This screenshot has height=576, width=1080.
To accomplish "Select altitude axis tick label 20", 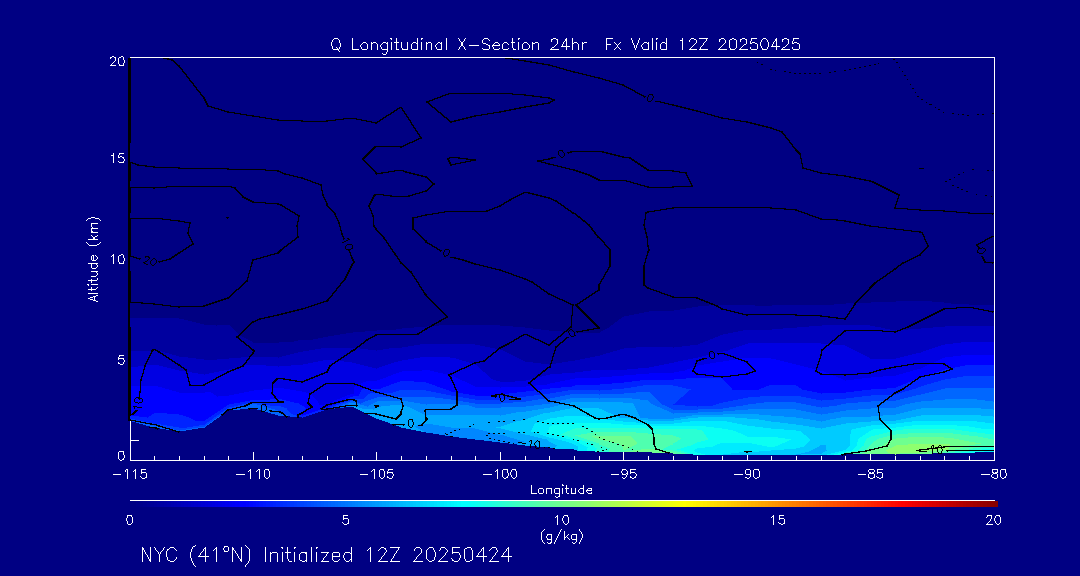I will point(116,60).
